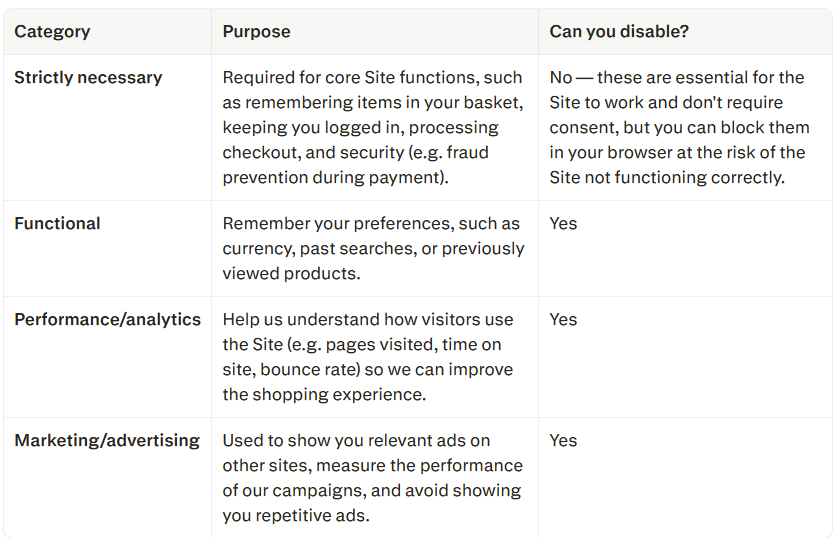Click the 'the shopping experience.' text line
The image size is (833, 538).
[324, 395]
